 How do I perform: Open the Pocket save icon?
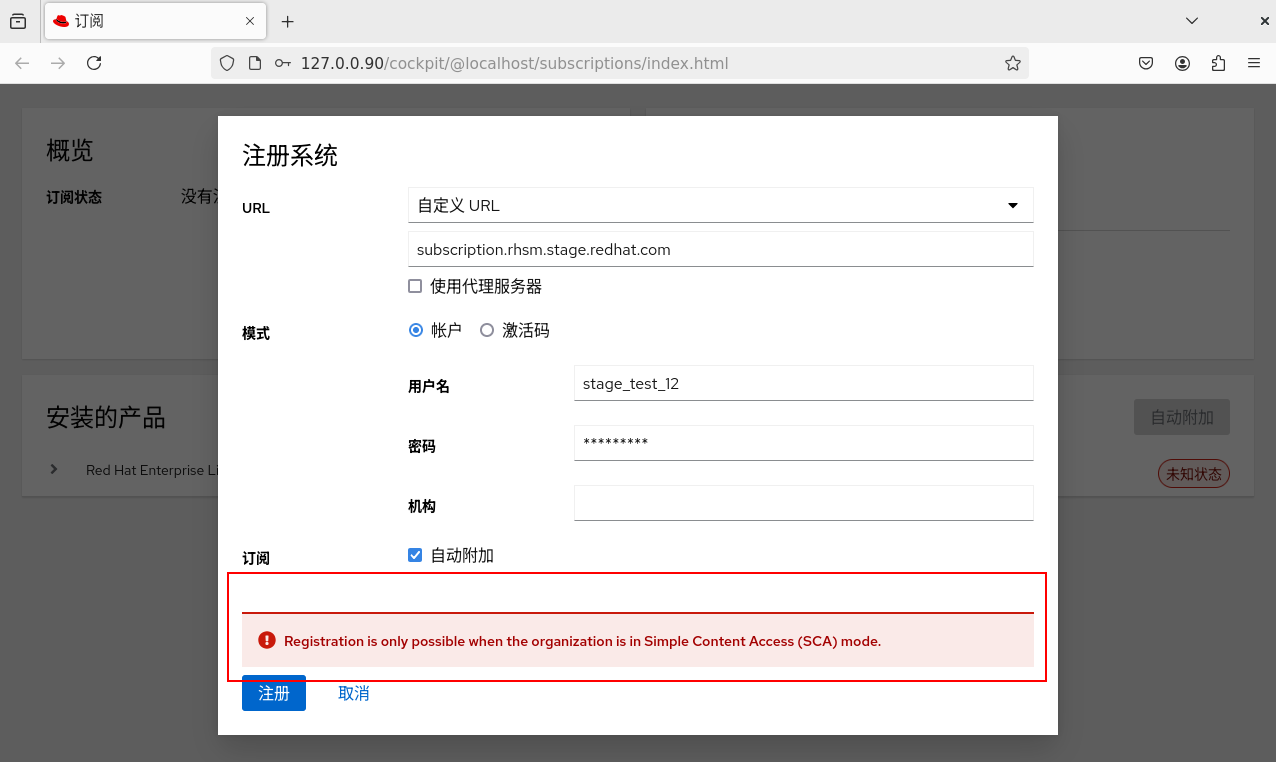click(1147, 63)
